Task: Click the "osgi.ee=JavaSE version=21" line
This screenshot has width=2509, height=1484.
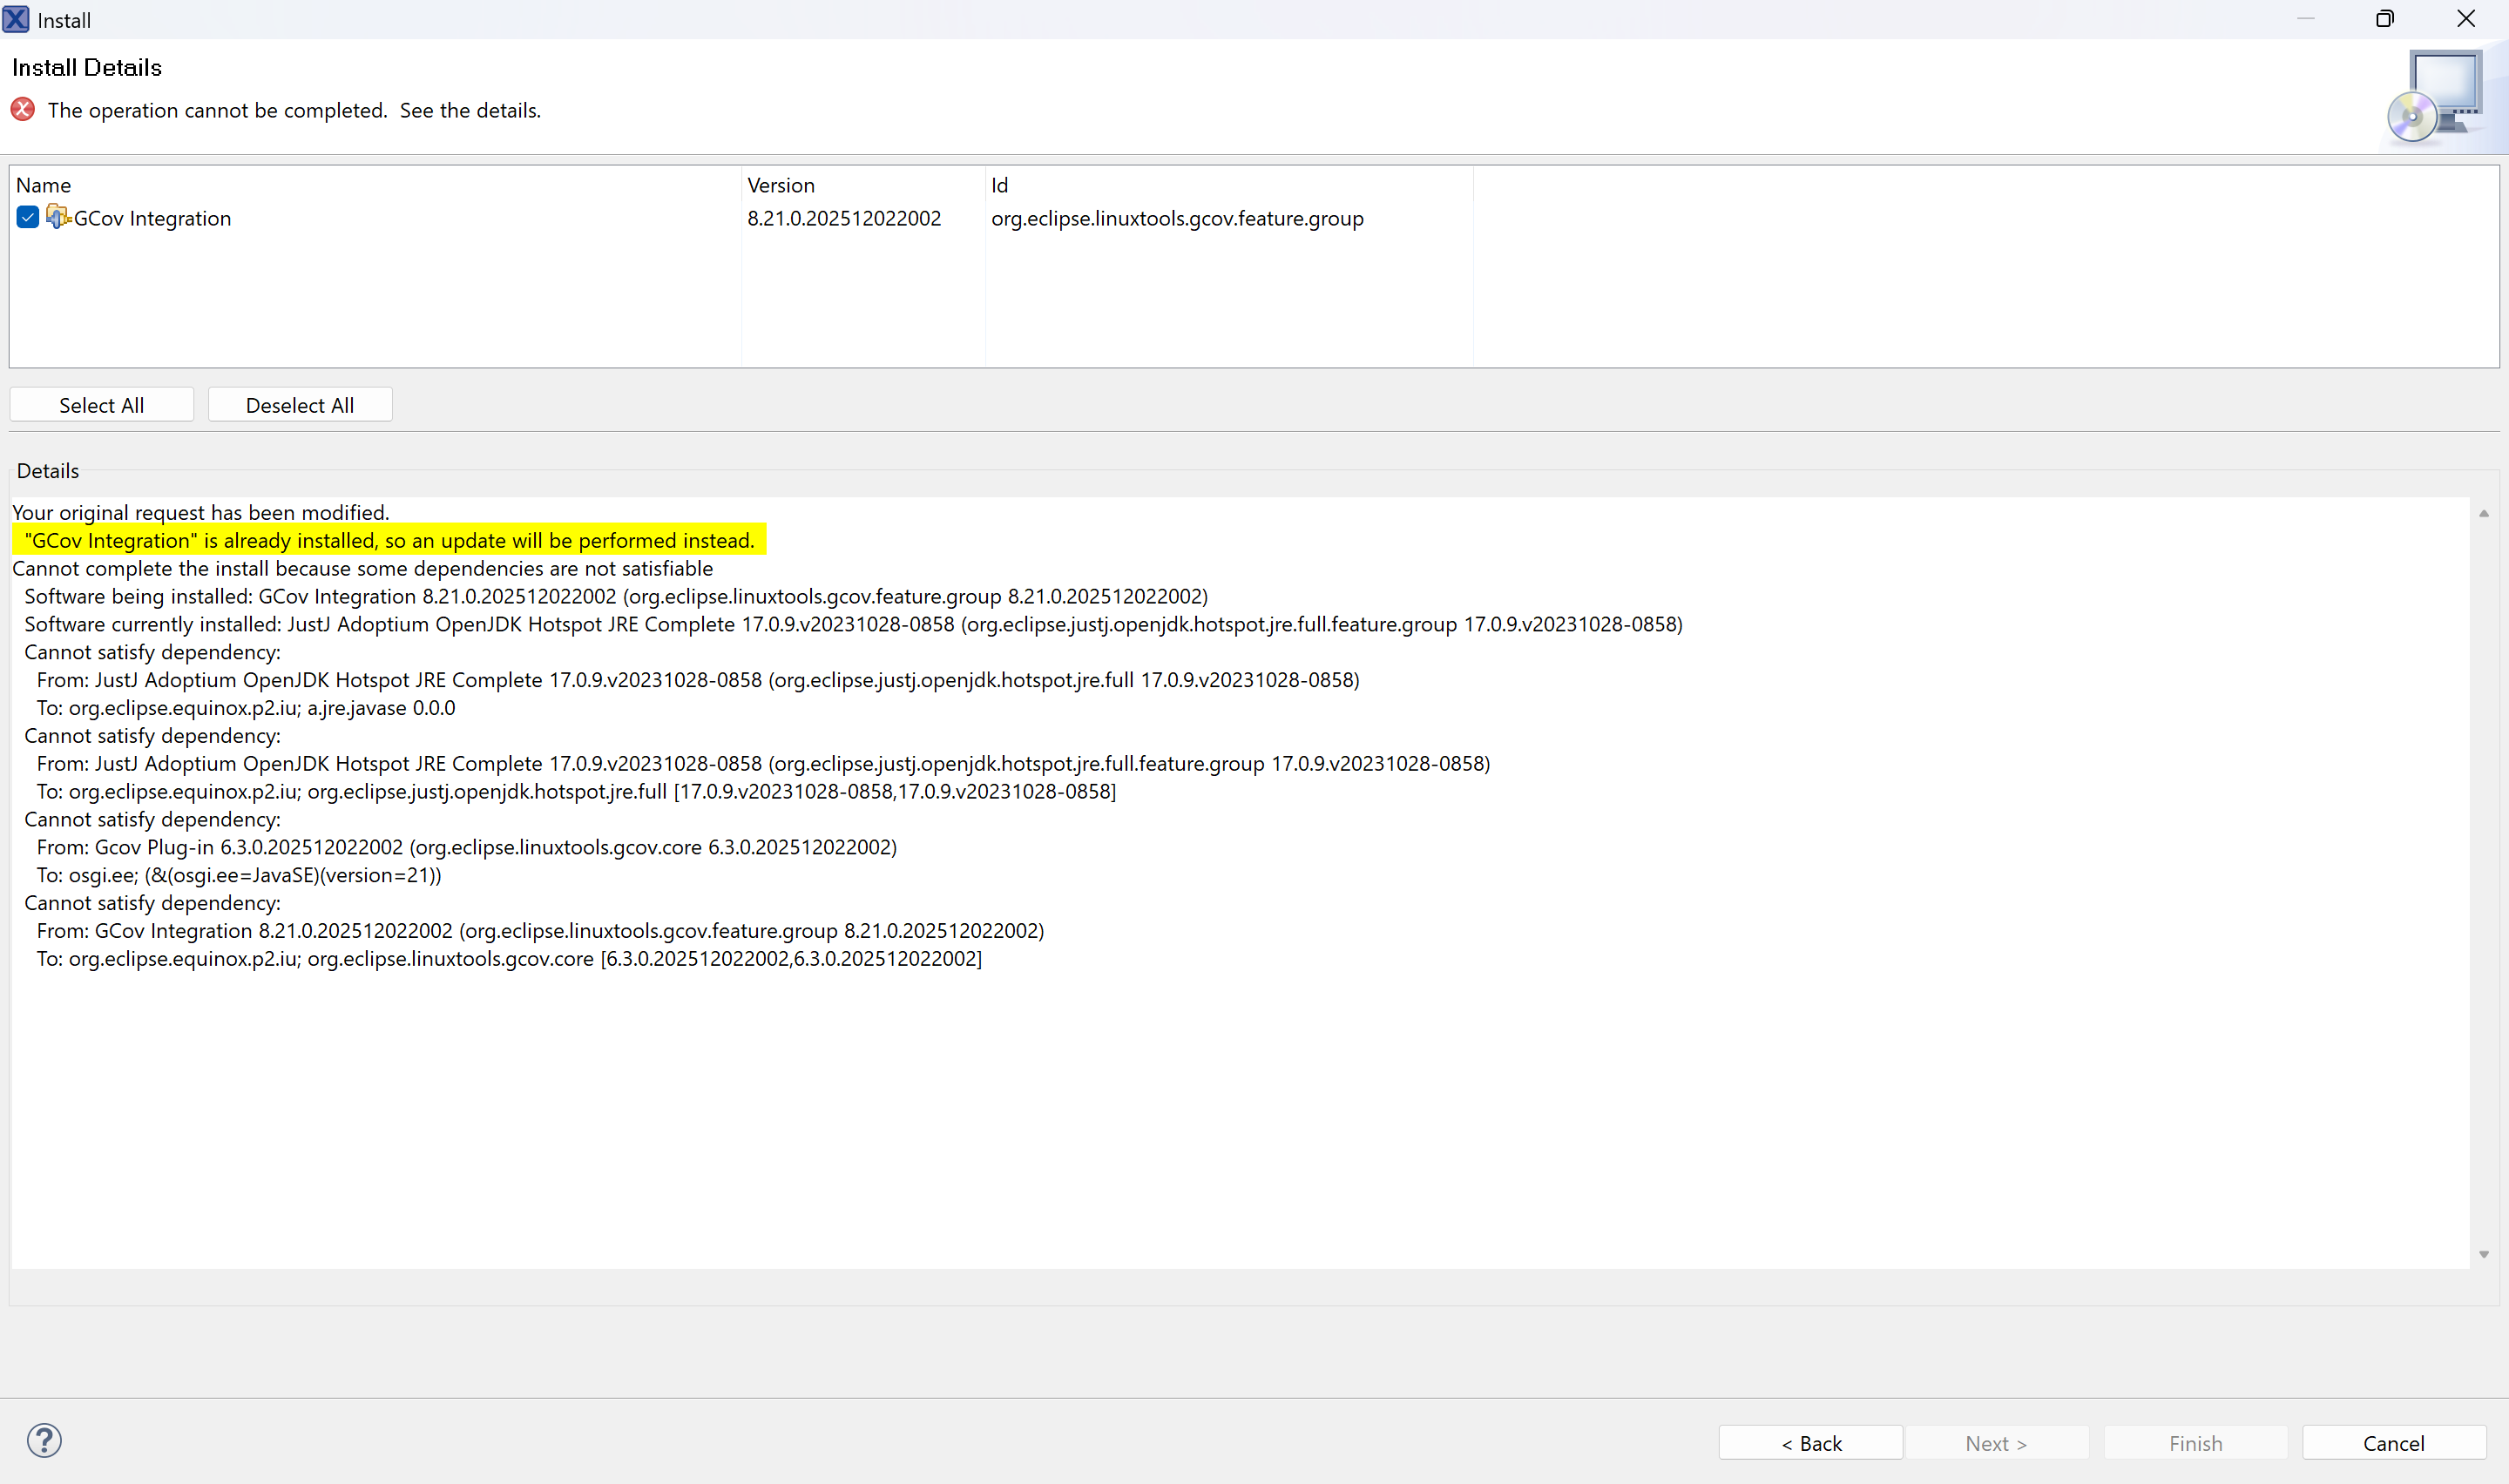Action: (x=239, y=875)
